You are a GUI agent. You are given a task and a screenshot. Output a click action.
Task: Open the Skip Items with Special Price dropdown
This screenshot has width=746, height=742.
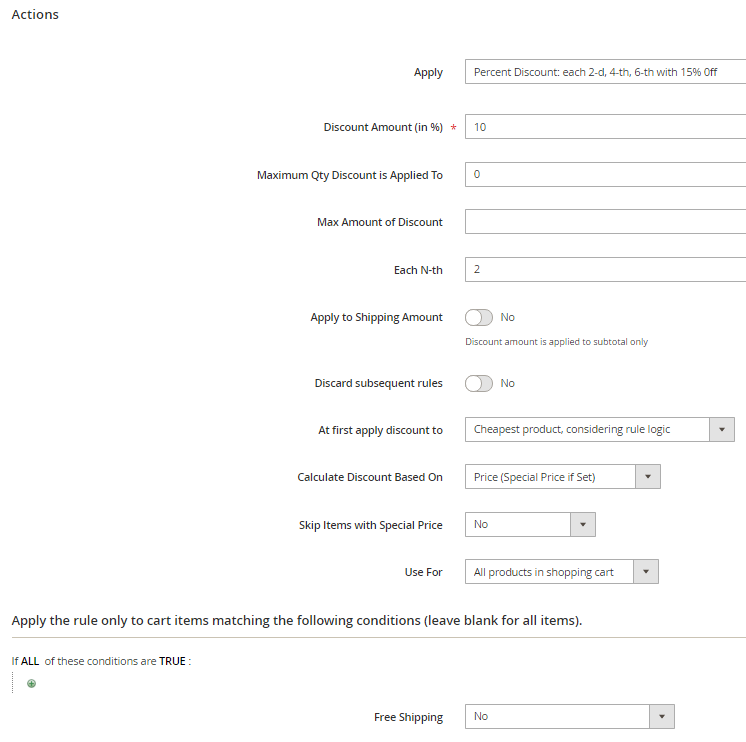click(530, 524)
